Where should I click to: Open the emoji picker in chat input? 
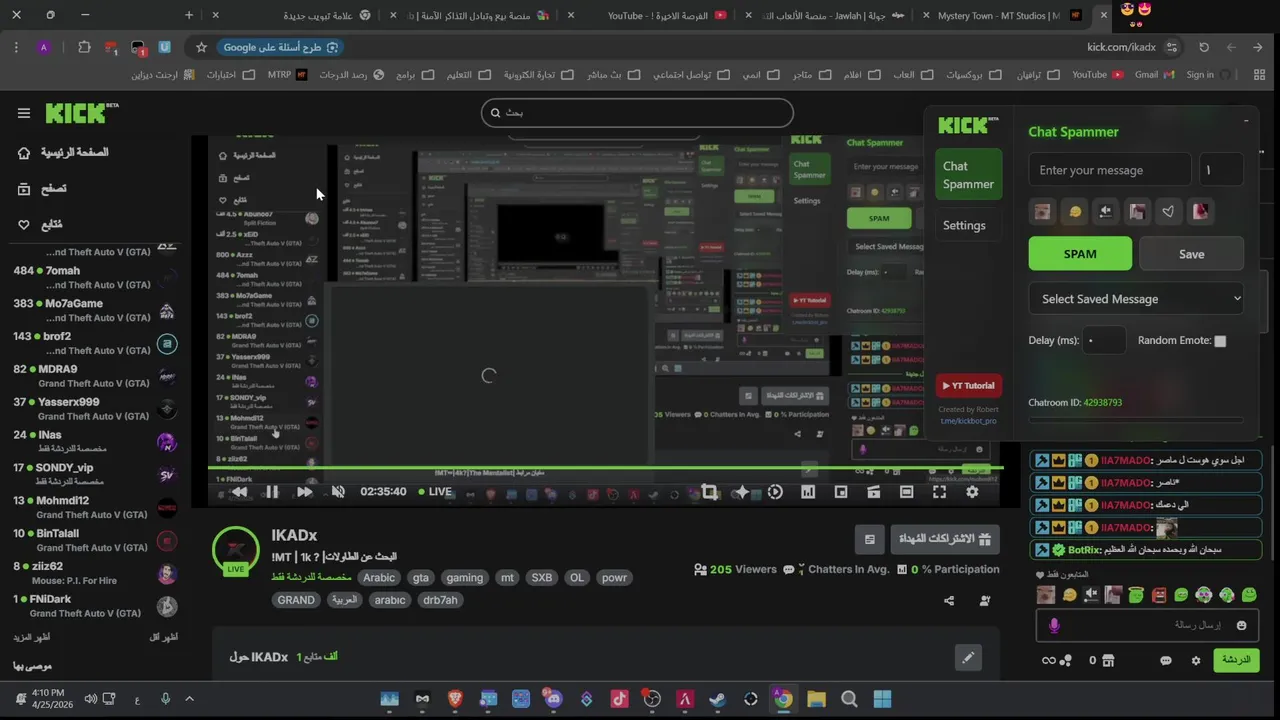pos(1241,625)
